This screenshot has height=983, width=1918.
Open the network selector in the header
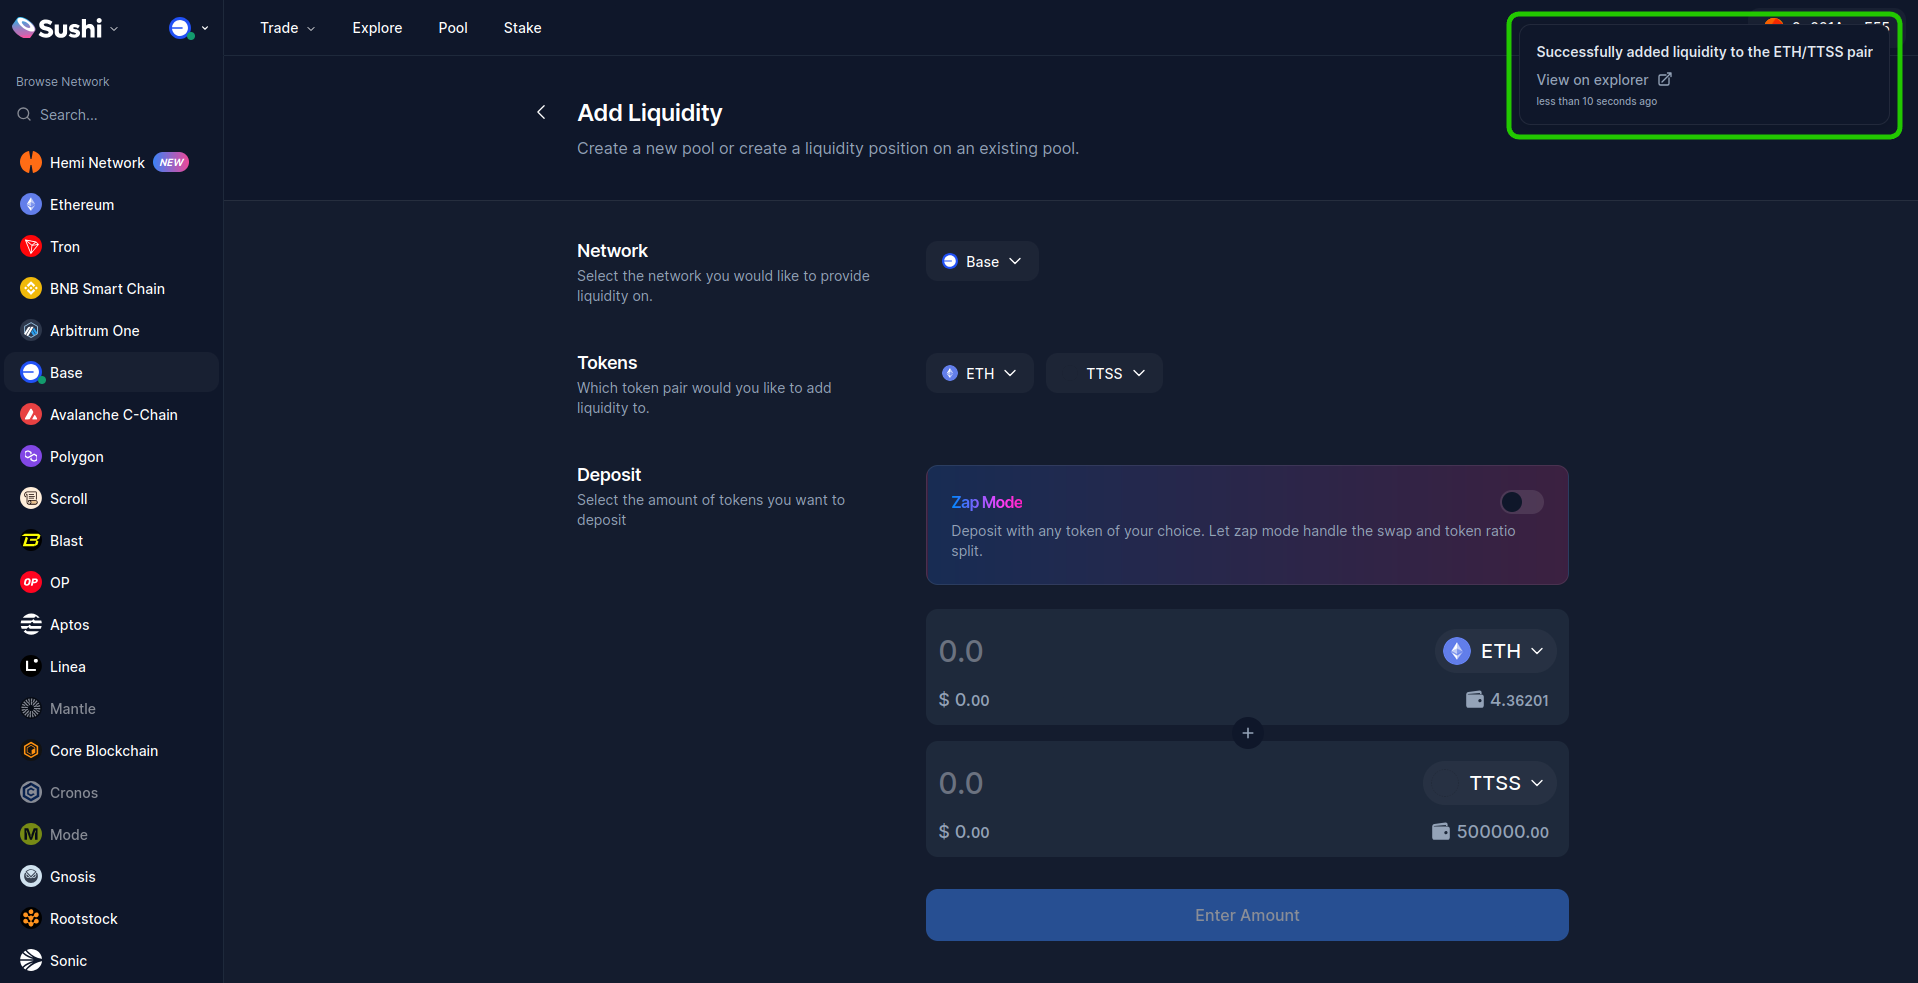pos(189,28)
